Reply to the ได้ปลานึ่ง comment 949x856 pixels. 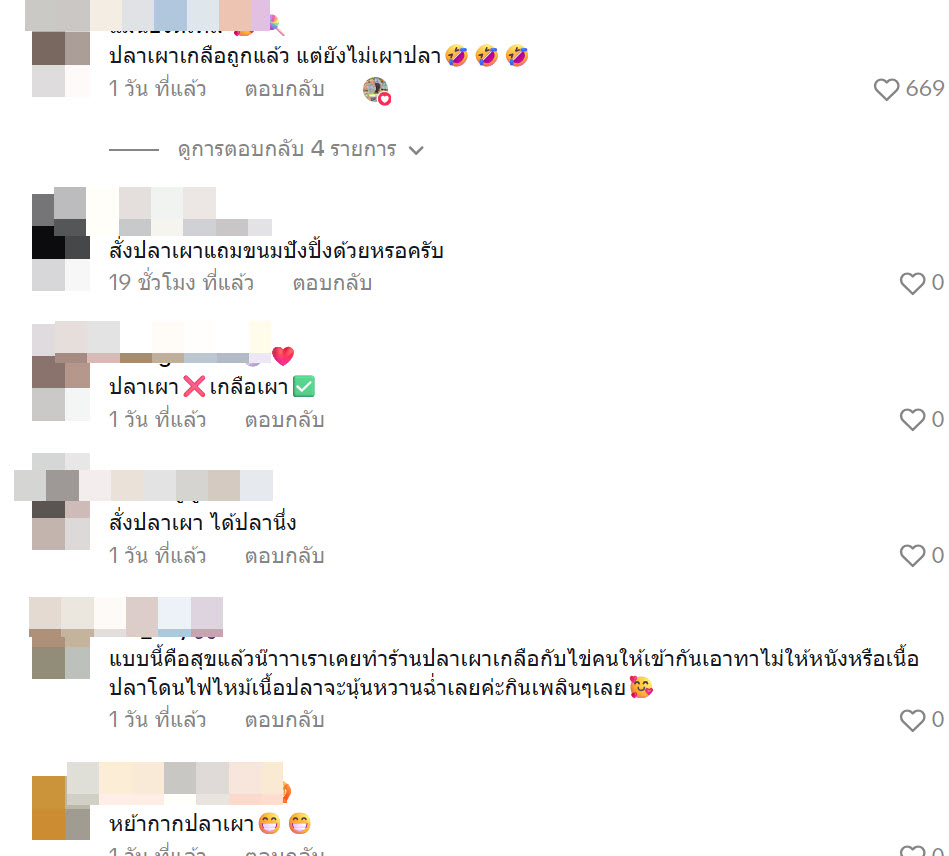[x=284, y=556]
